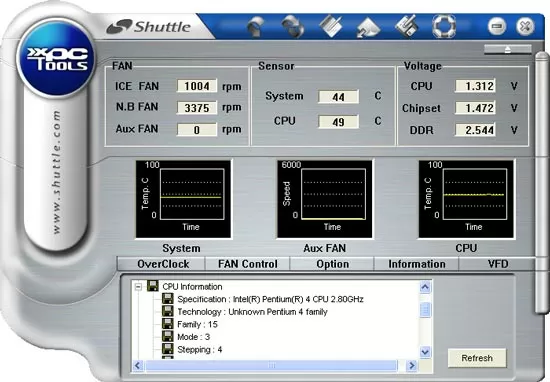Viewport: 550px width, 382px height.
Task: Click the Chipset voltage label
Action: tap(421, 108)
